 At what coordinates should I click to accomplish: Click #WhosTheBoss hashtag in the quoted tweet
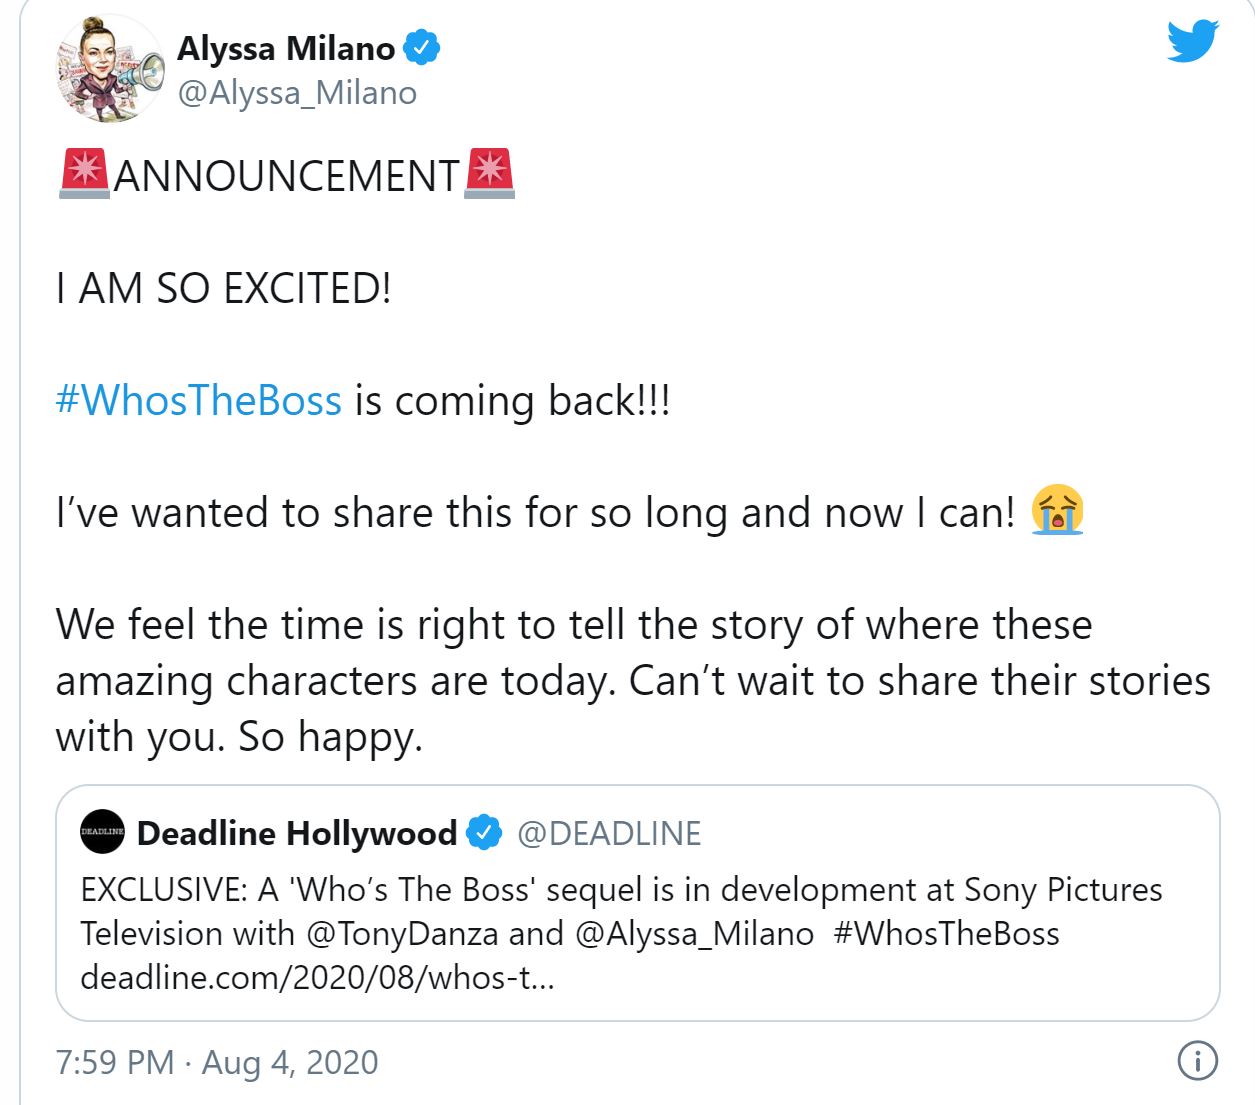pyautogui.click(x=945, y=933)
